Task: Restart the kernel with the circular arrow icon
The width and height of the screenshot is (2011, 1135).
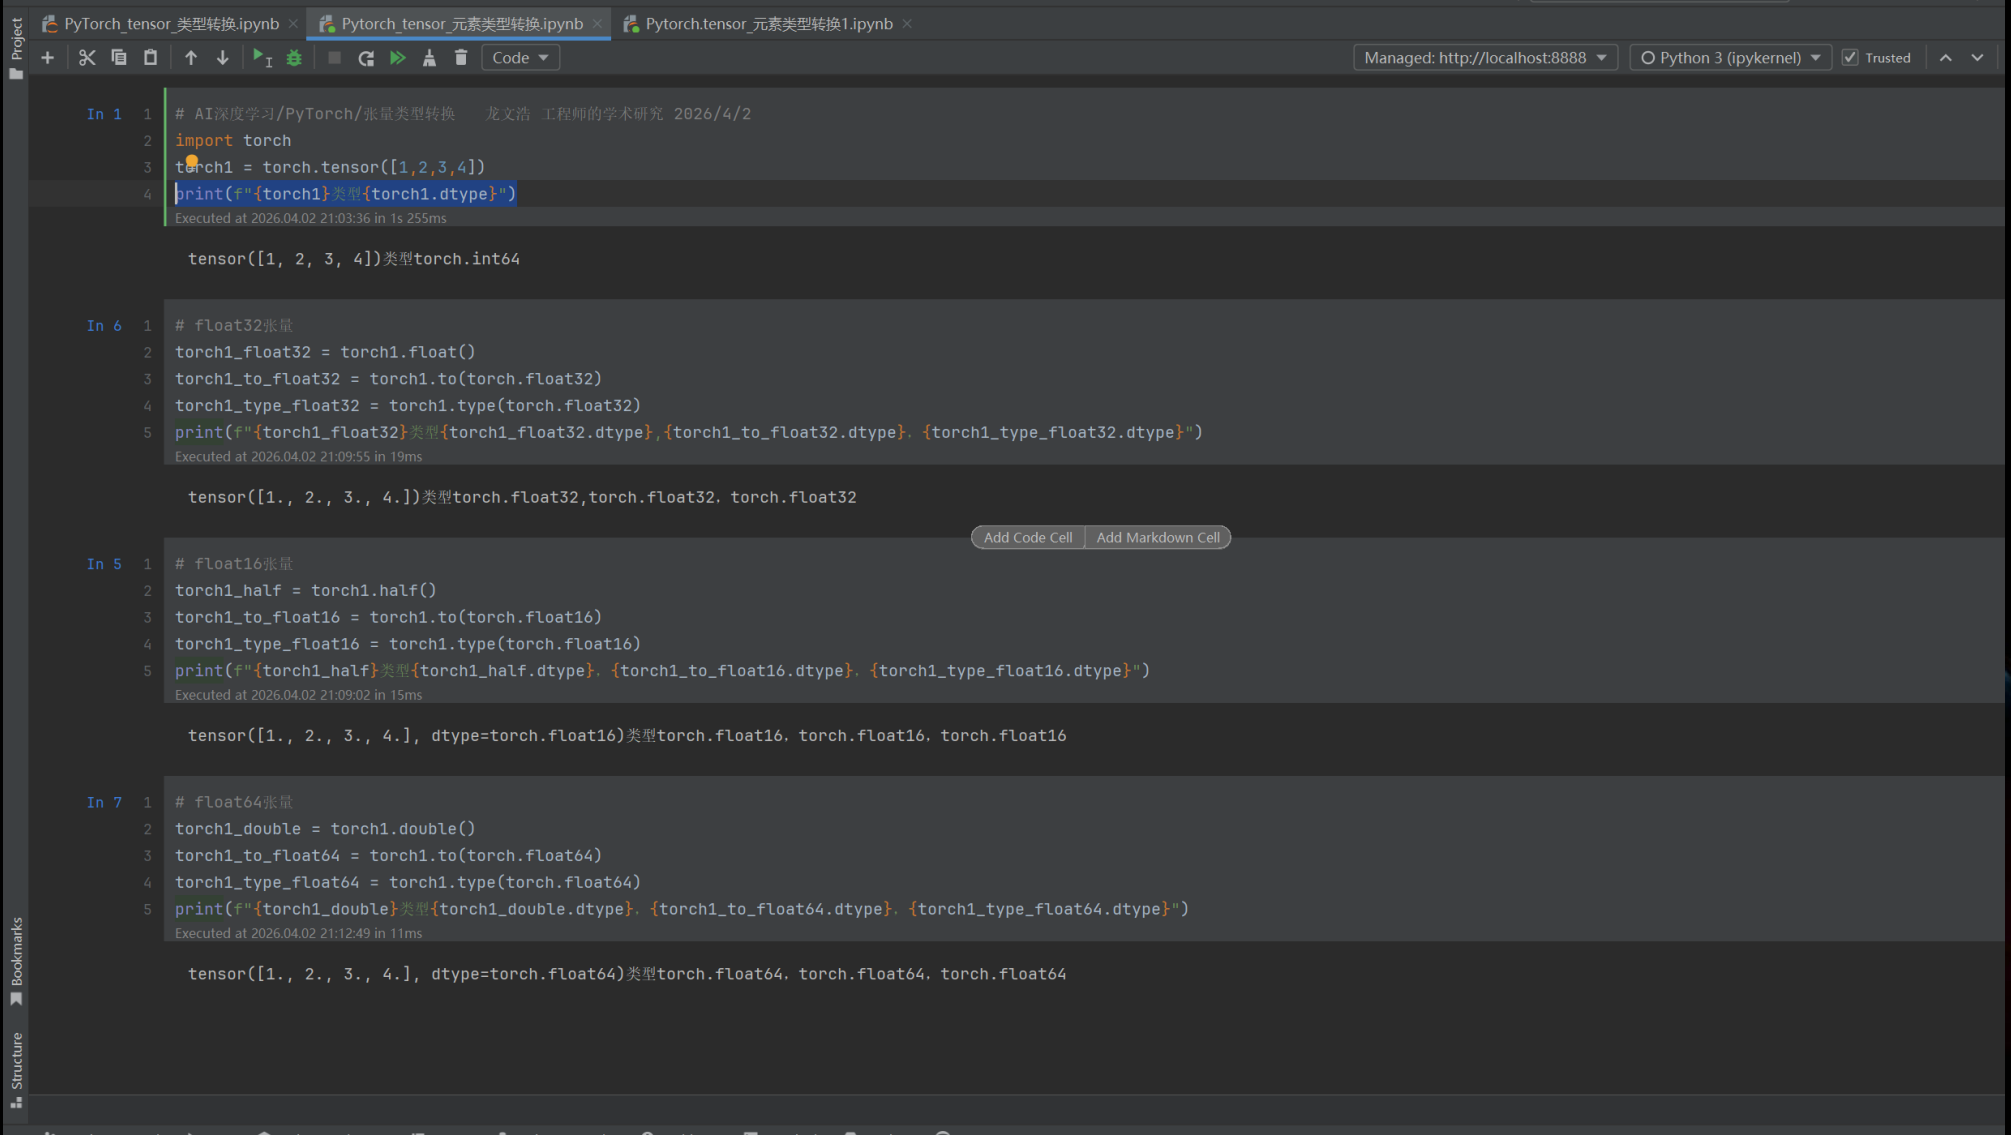Action: [366, 58]
